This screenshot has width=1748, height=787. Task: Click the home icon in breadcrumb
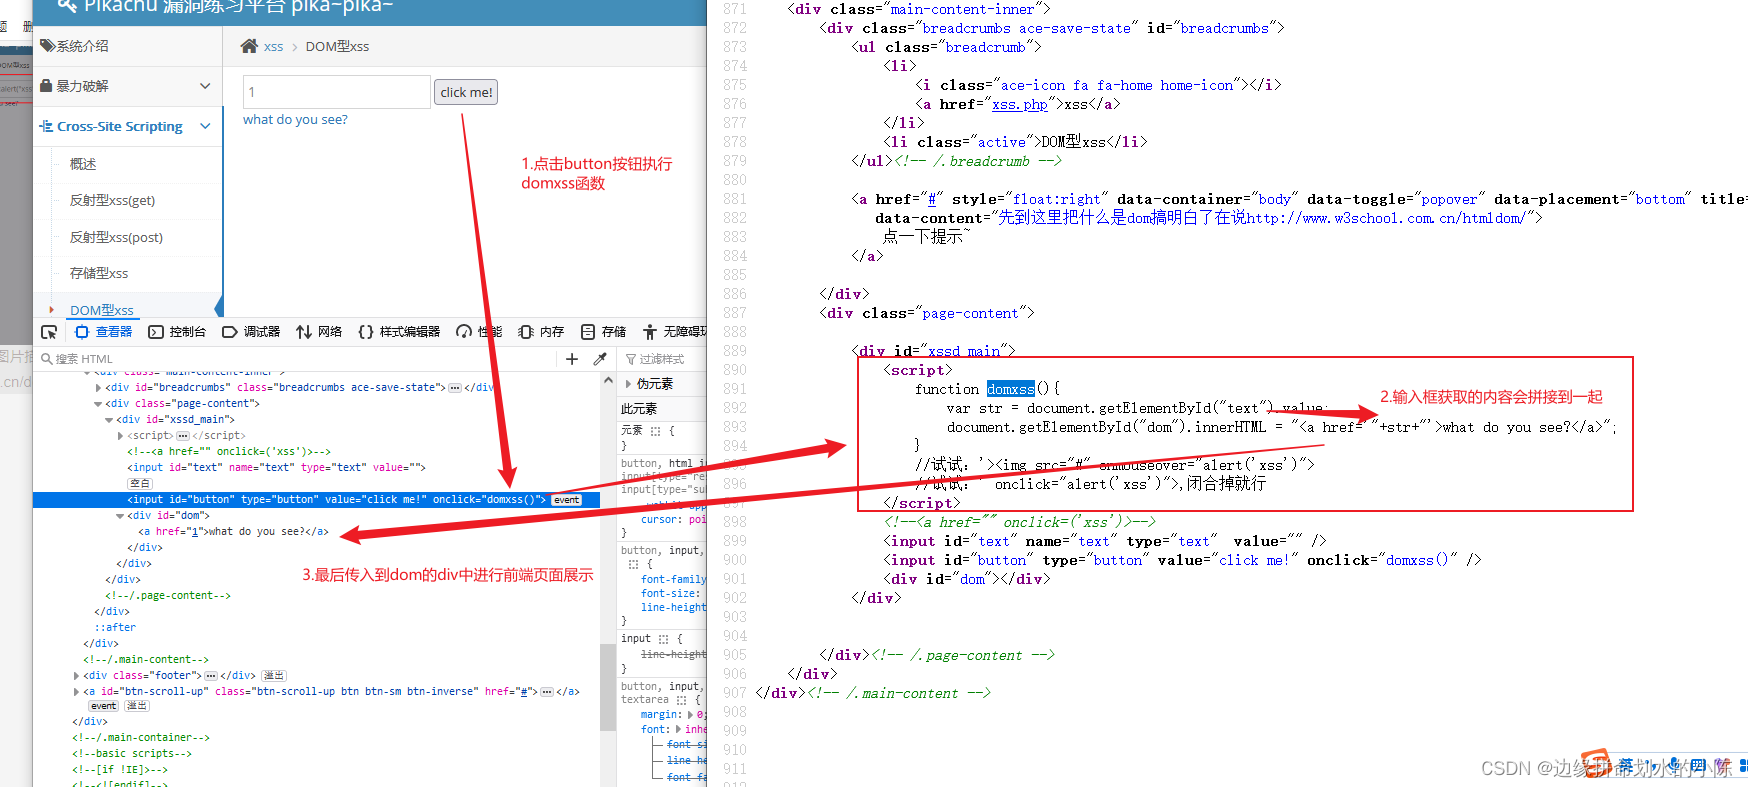(250, 46)
